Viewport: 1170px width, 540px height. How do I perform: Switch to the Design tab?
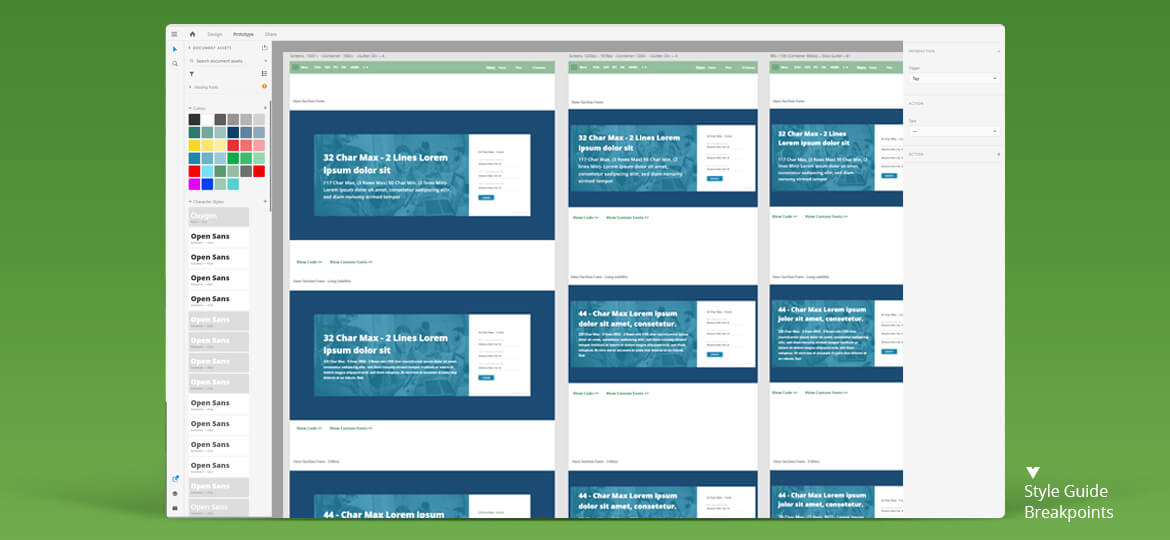[x=215, y=34]
